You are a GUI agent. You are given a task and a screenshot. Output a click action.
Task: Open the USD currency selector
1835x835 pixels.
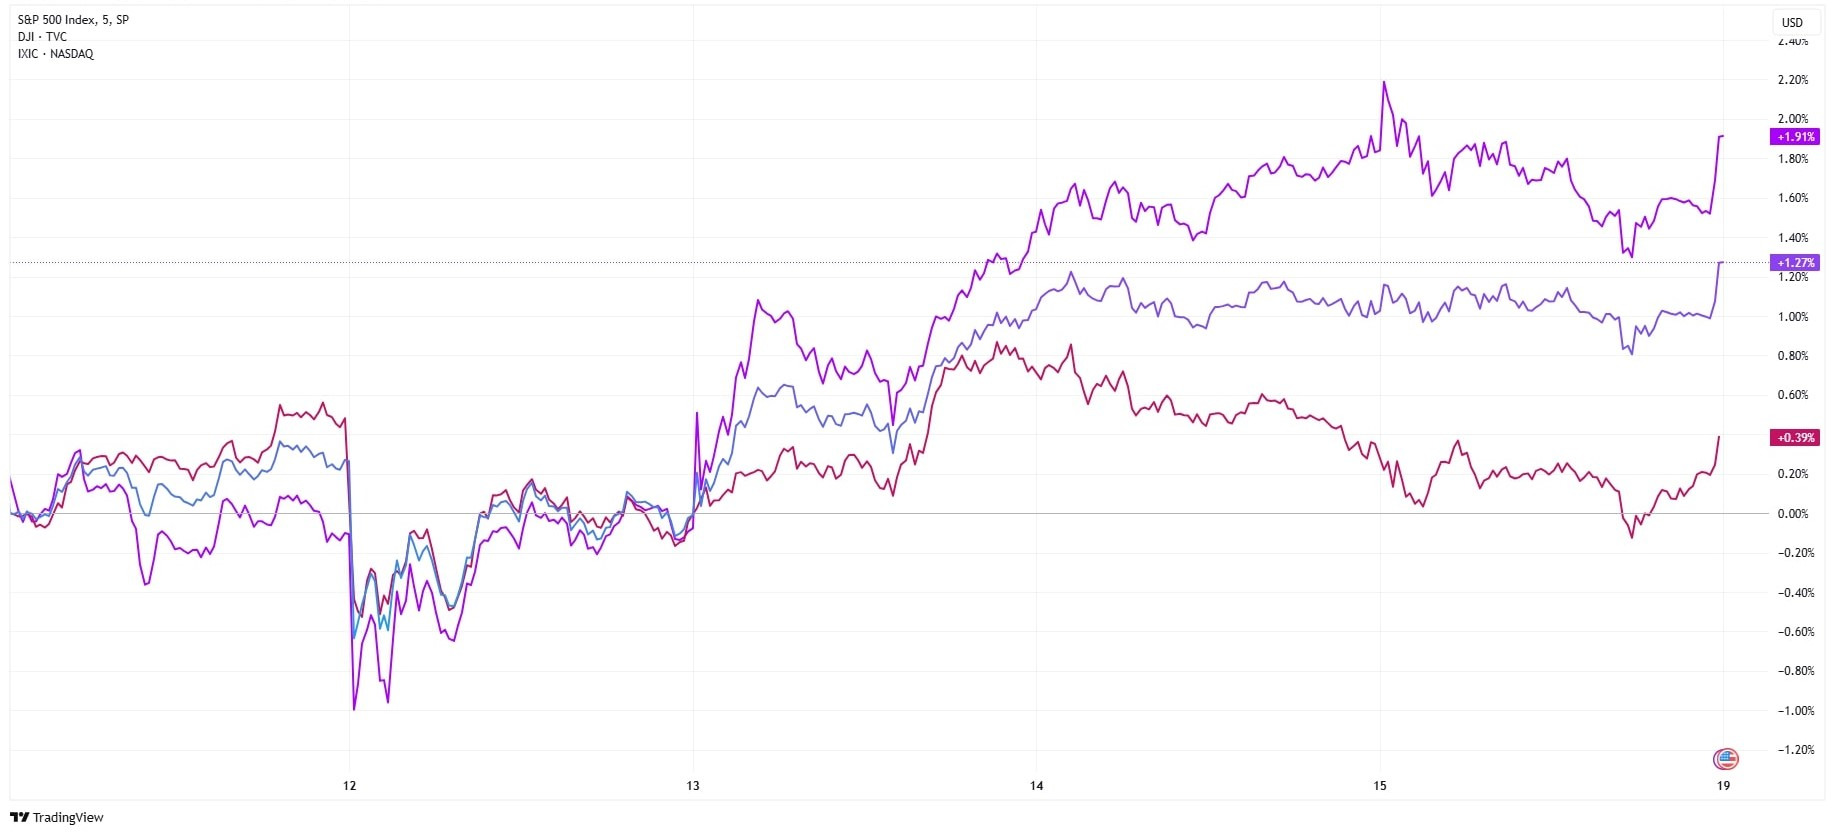[x=1793, y=22]
